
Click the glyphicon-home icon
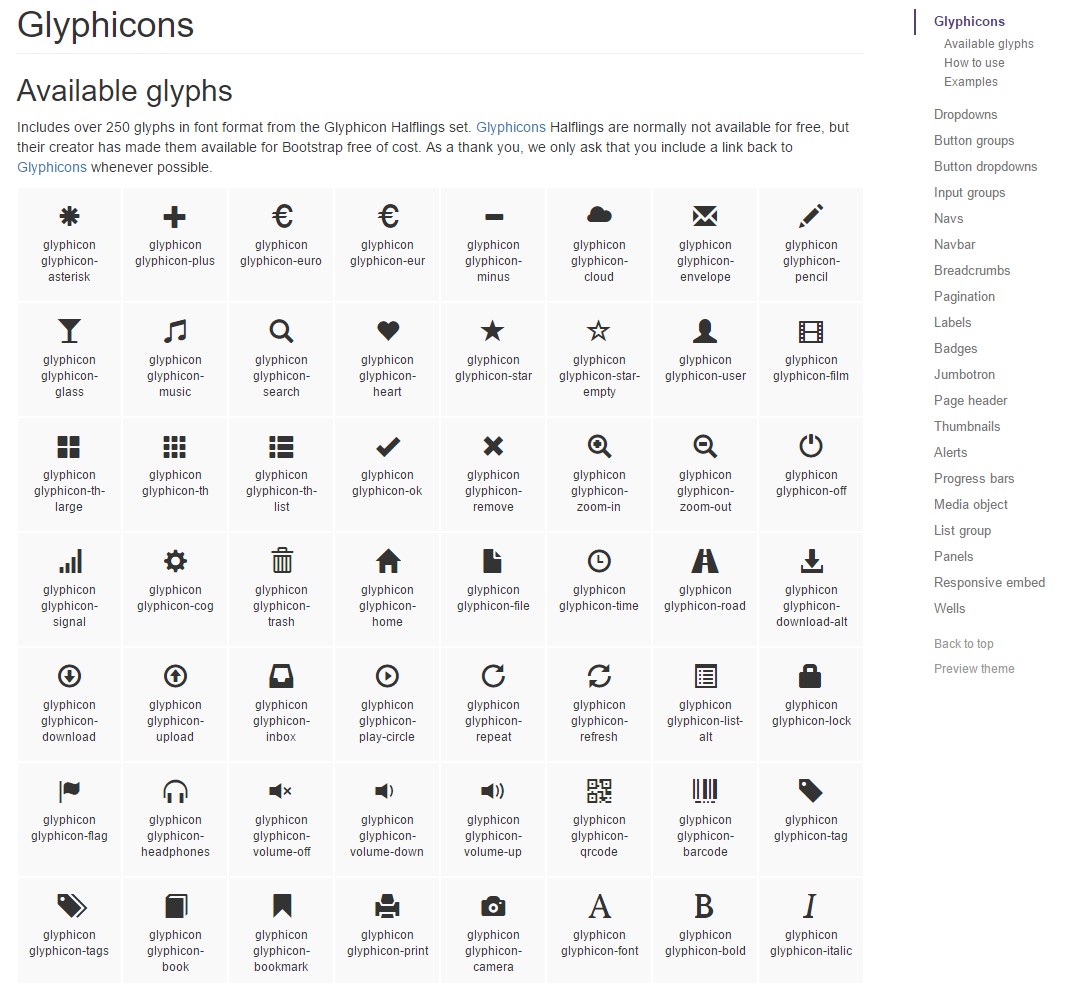[x=386, y=562]
